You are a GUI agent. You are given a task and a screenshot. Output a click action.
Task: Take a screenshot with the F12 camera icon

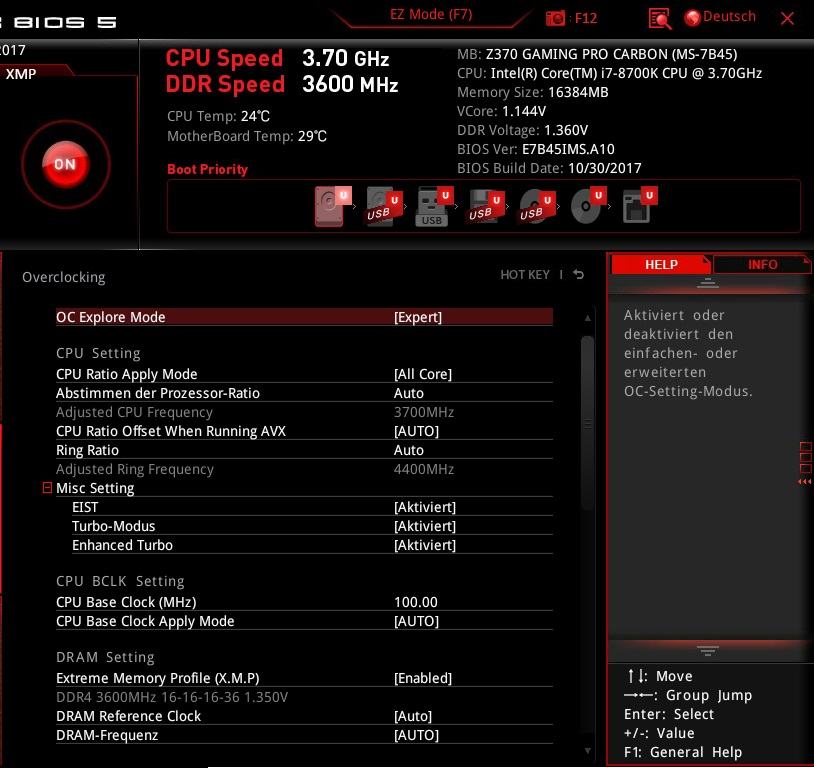[555, 18]
